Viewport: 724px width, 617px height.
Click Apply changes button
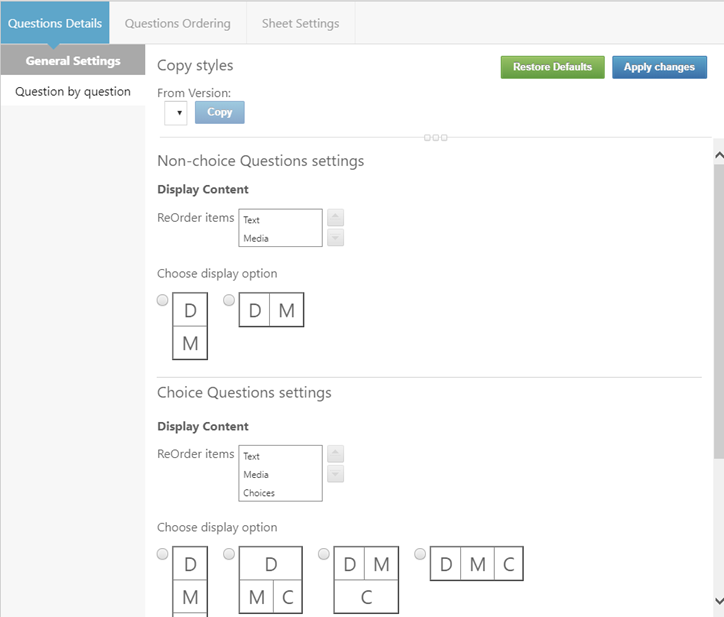click(659, 67)
